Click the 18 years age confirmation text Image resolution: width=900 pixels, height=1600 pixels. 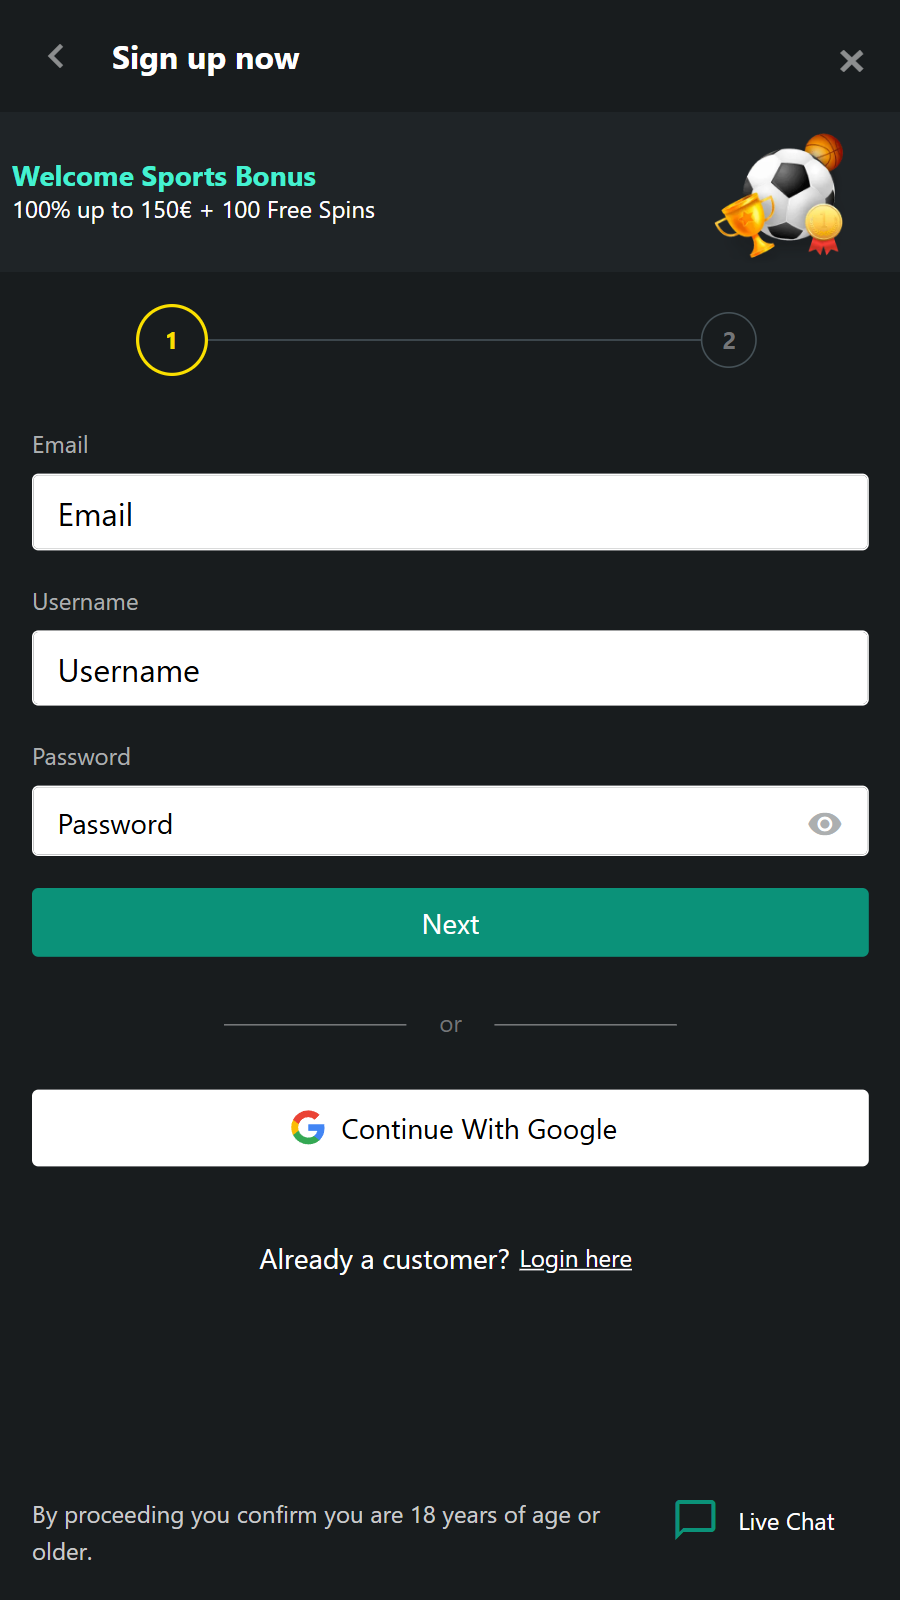pyautogui.click(x=316, y=1533)
